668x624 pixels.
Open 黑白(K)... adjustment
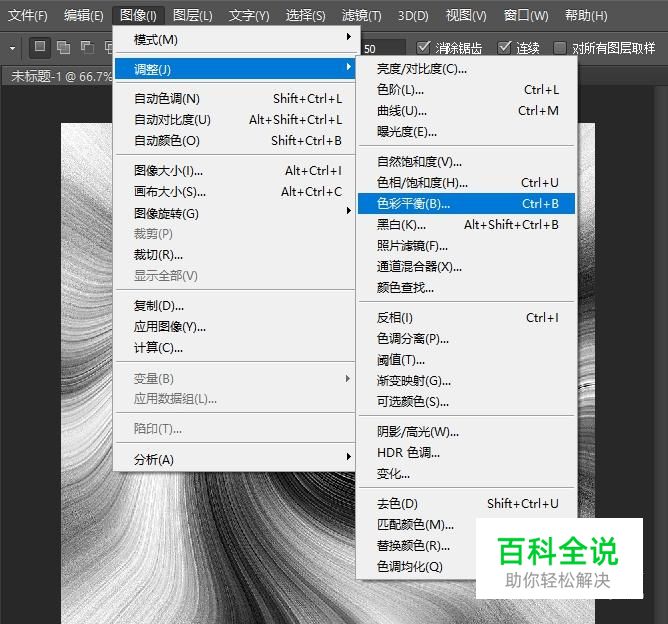point(466,224)
